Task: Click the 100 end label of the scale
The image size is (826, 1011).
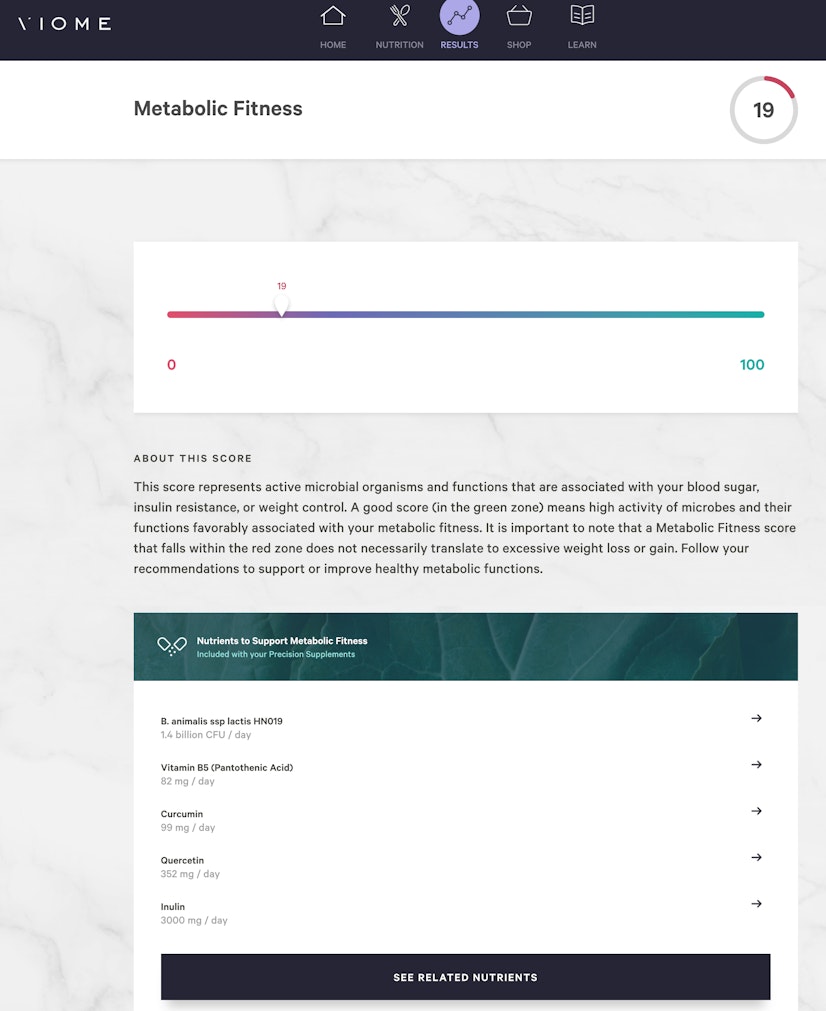Action: pos(752,364)
